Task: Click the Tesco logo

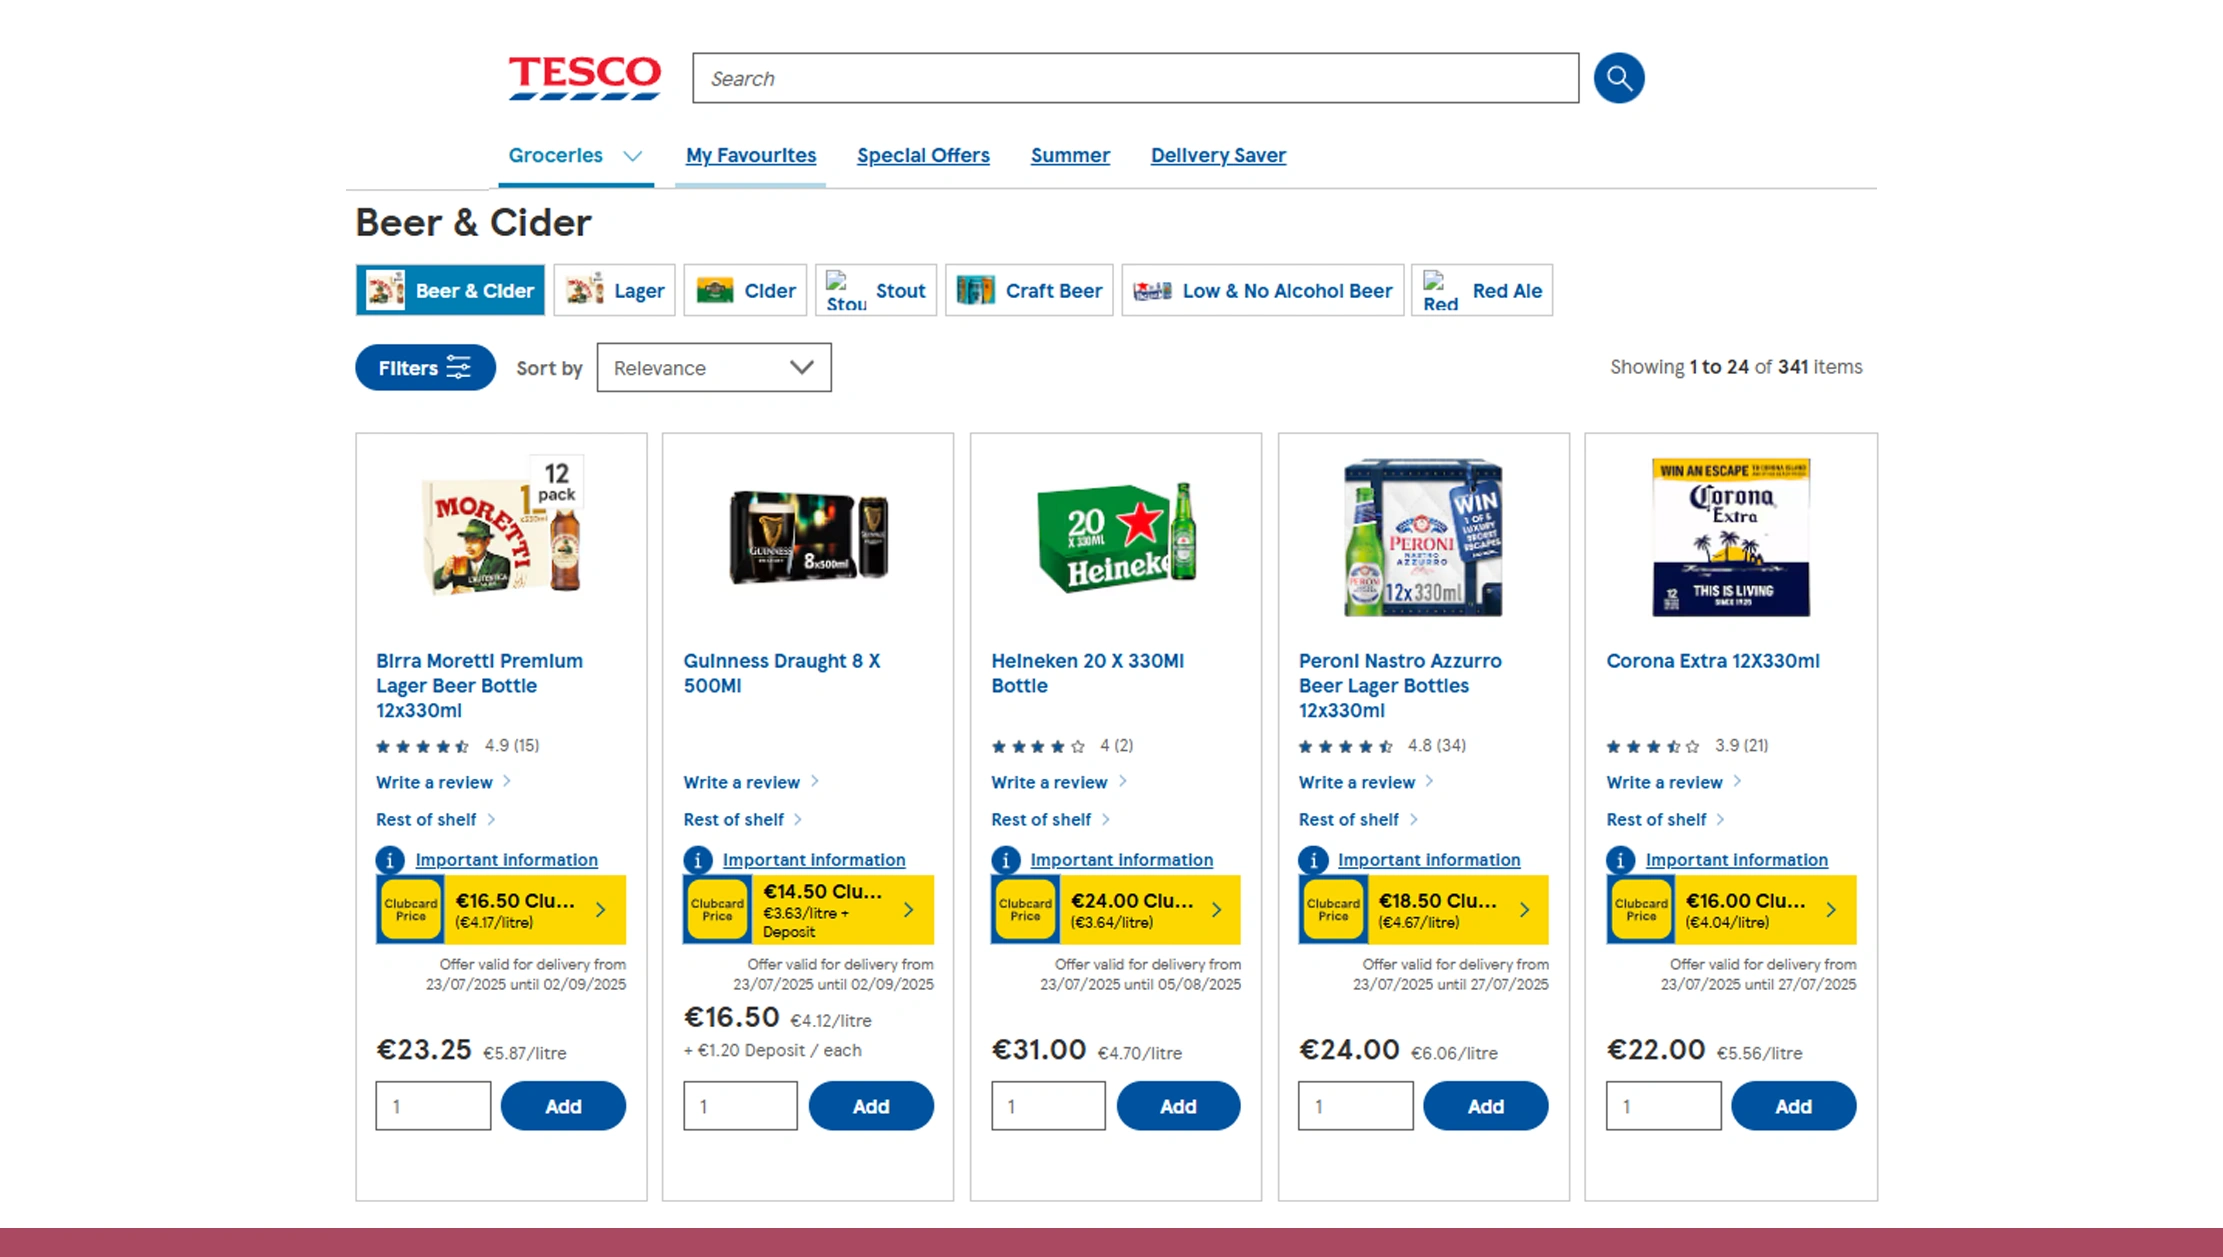Action: [584, 76]
